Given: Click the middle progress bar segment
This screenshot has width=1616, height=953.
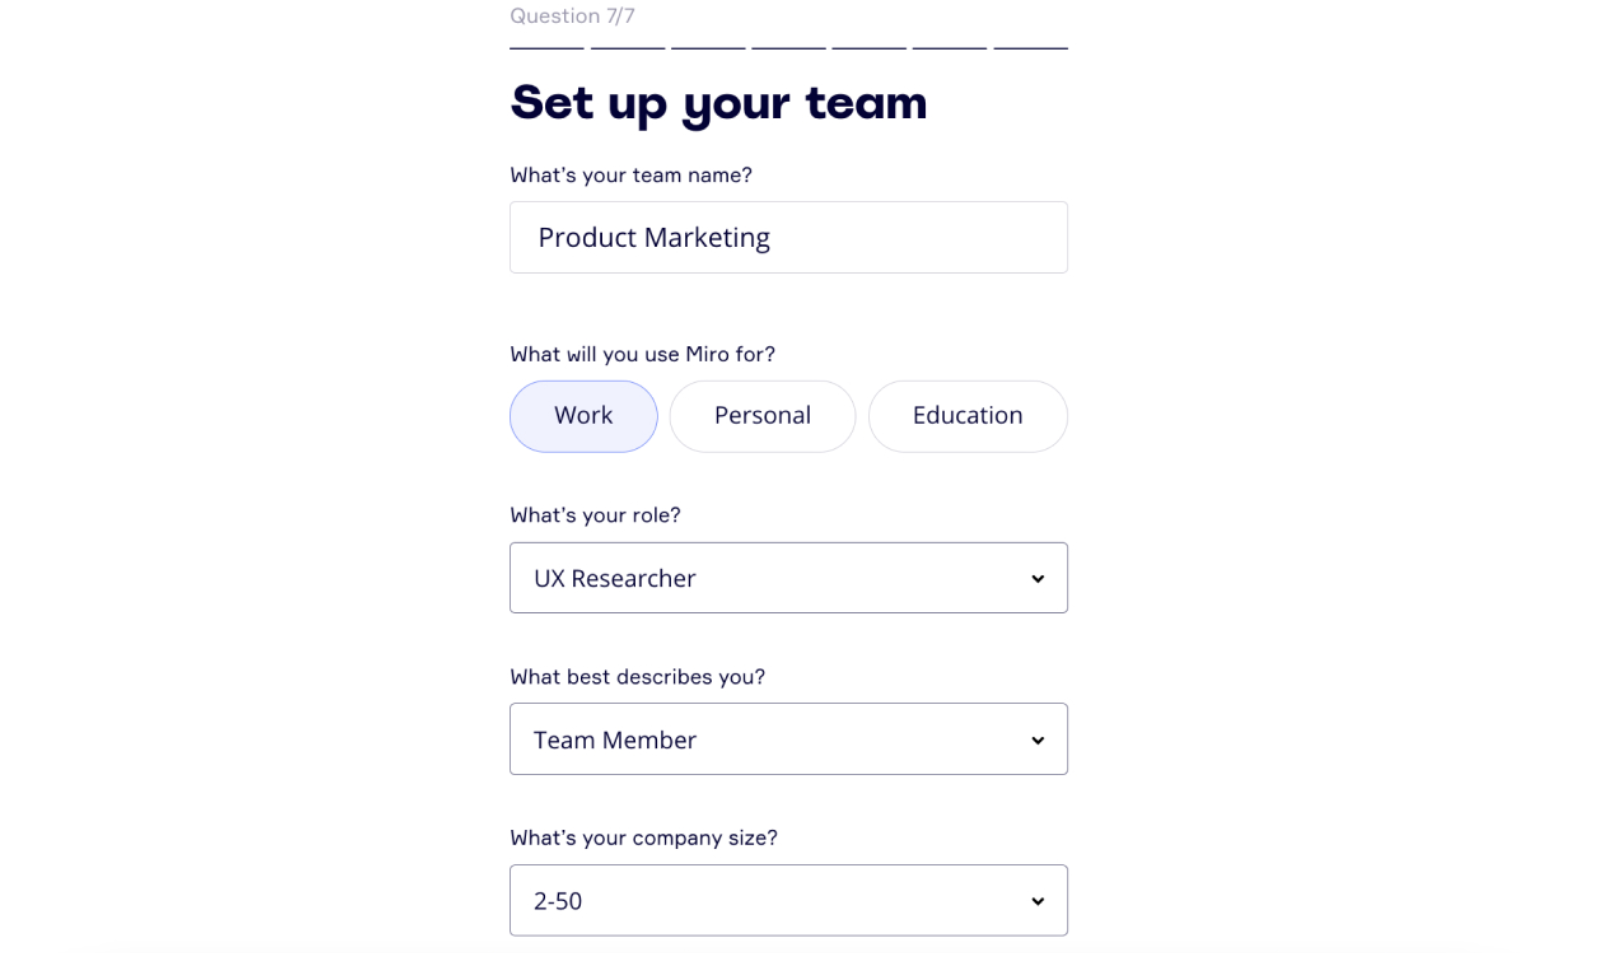Looking at the screenshot, I should tap(788, 45).
